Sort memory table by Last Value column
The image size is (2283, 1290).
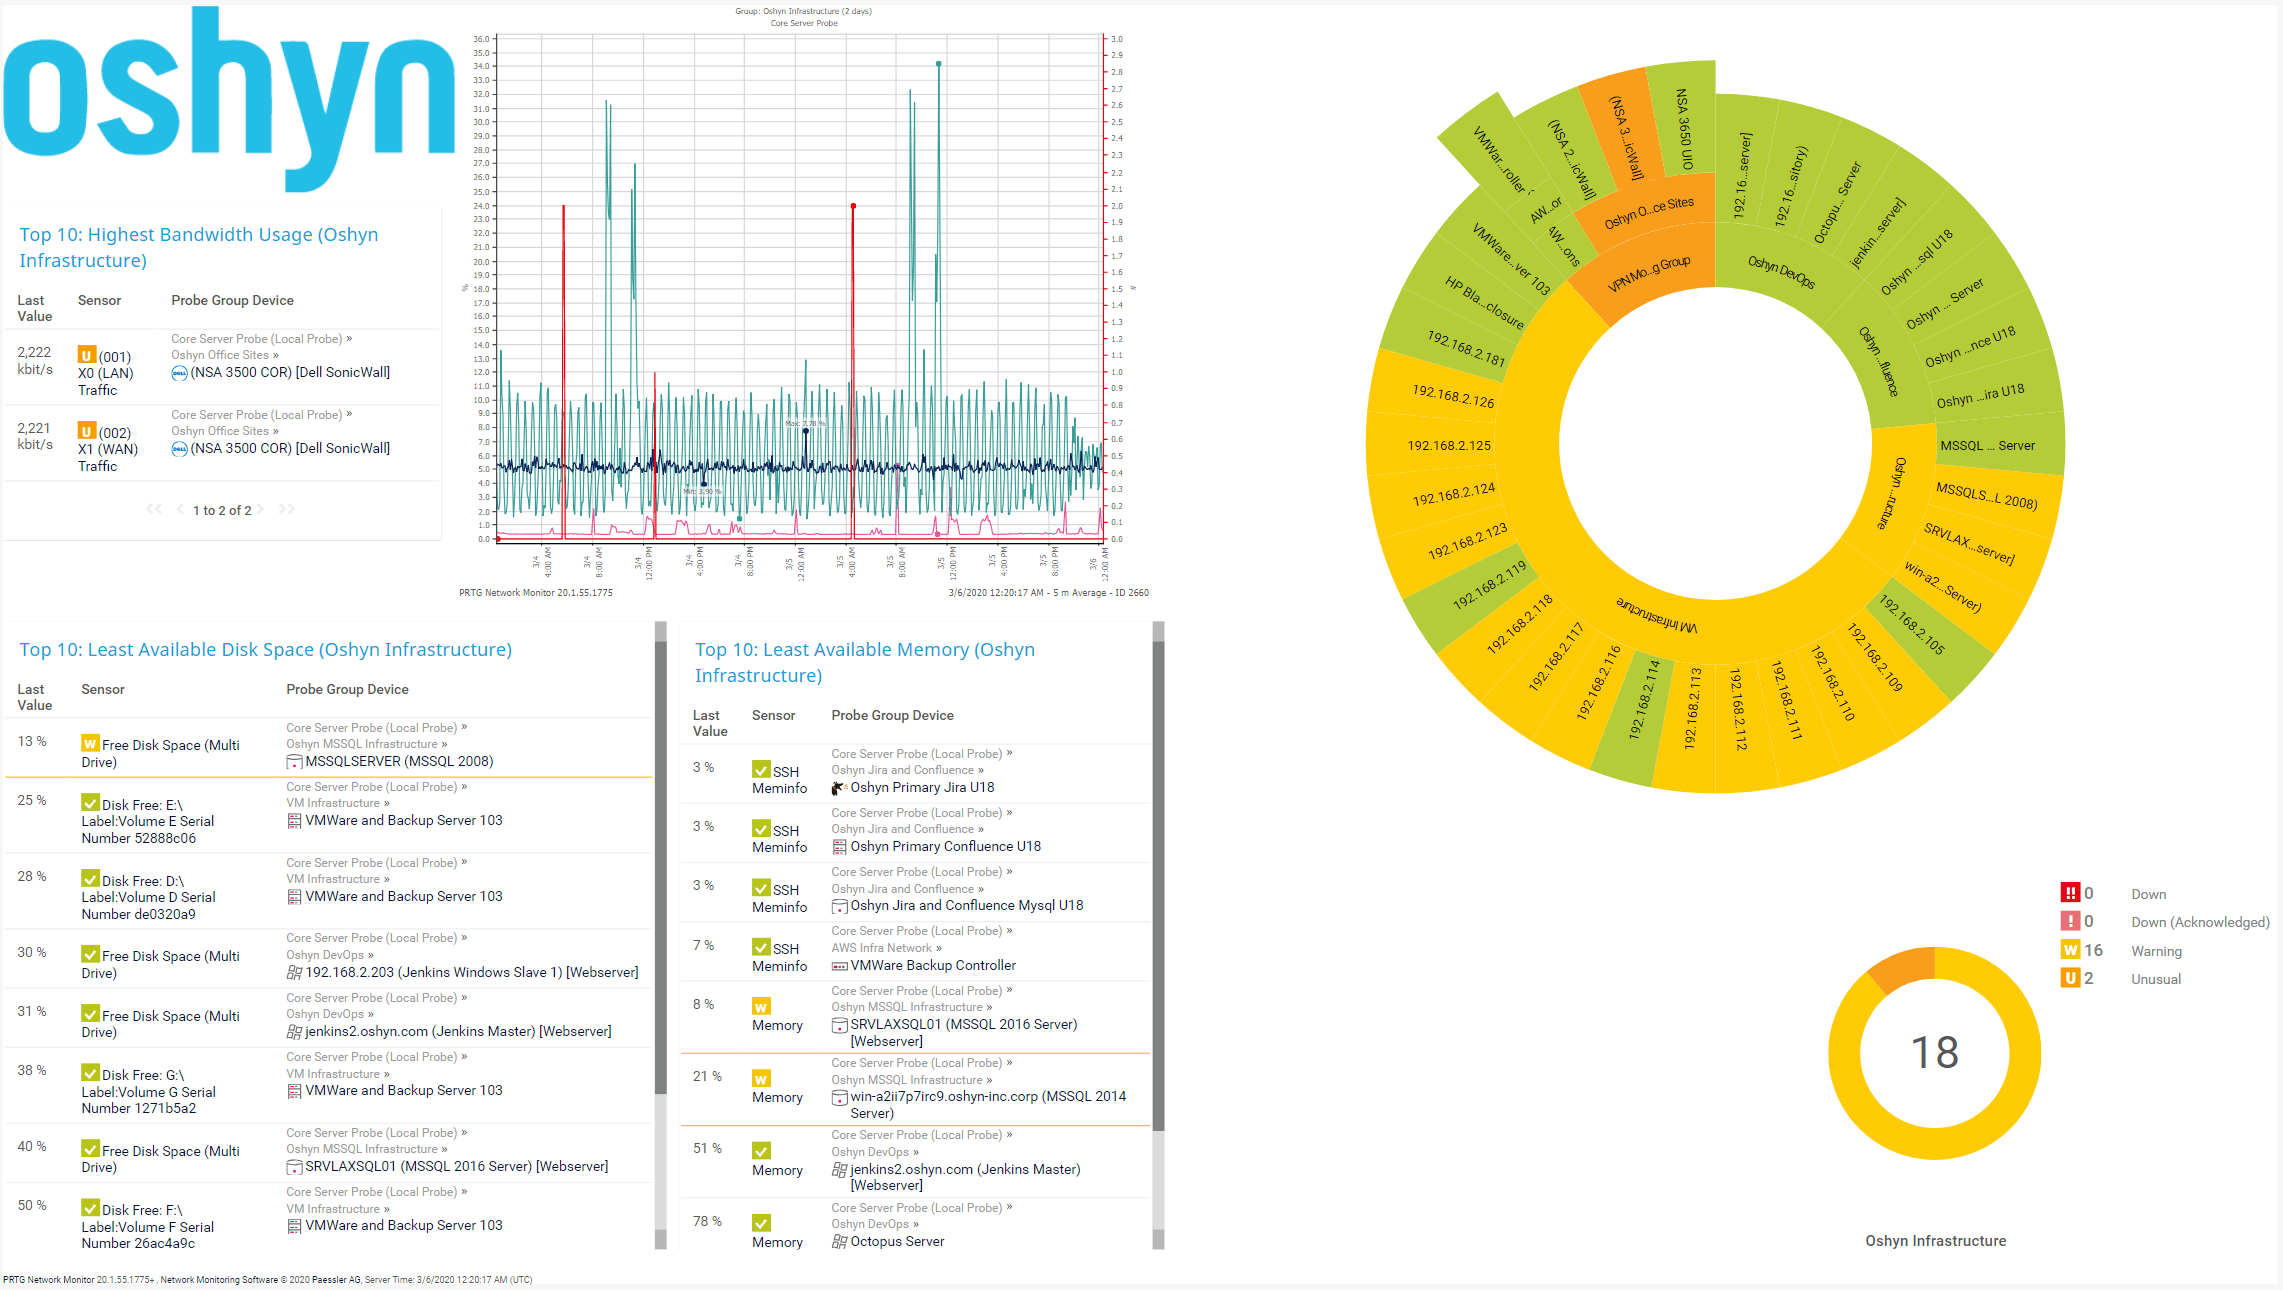click(710, 723)
